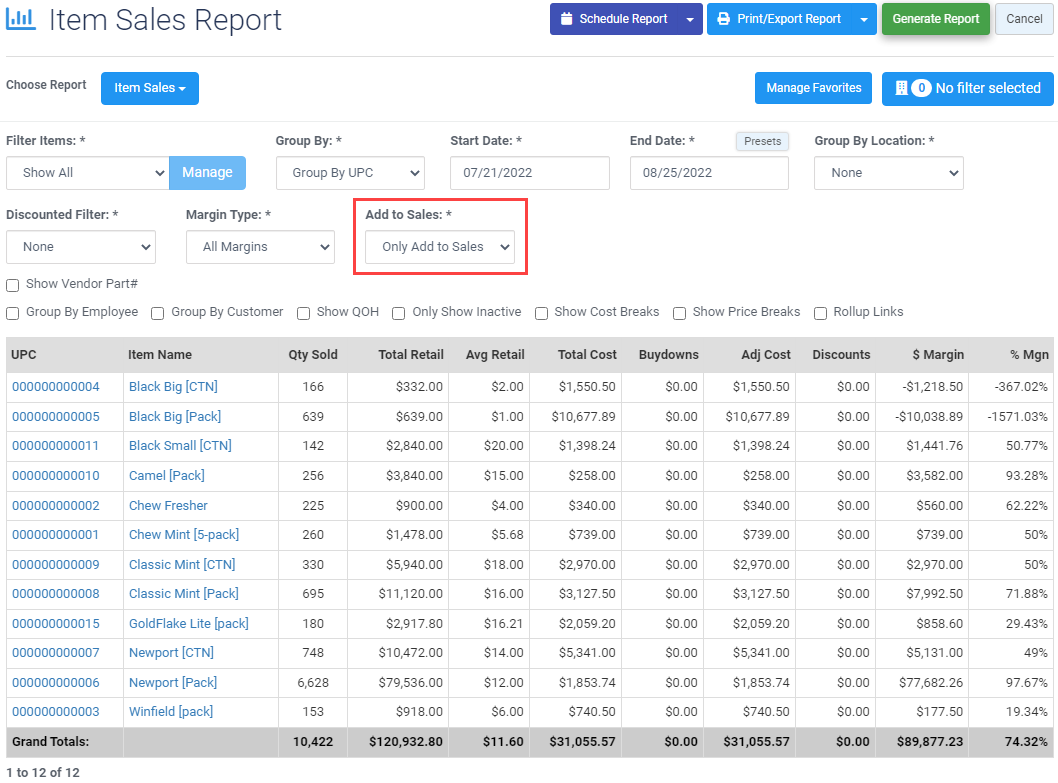The image size is (1058, 783).
Task: Enable Show Vendor Part# checkbox
Action: (x=13, y=286)
